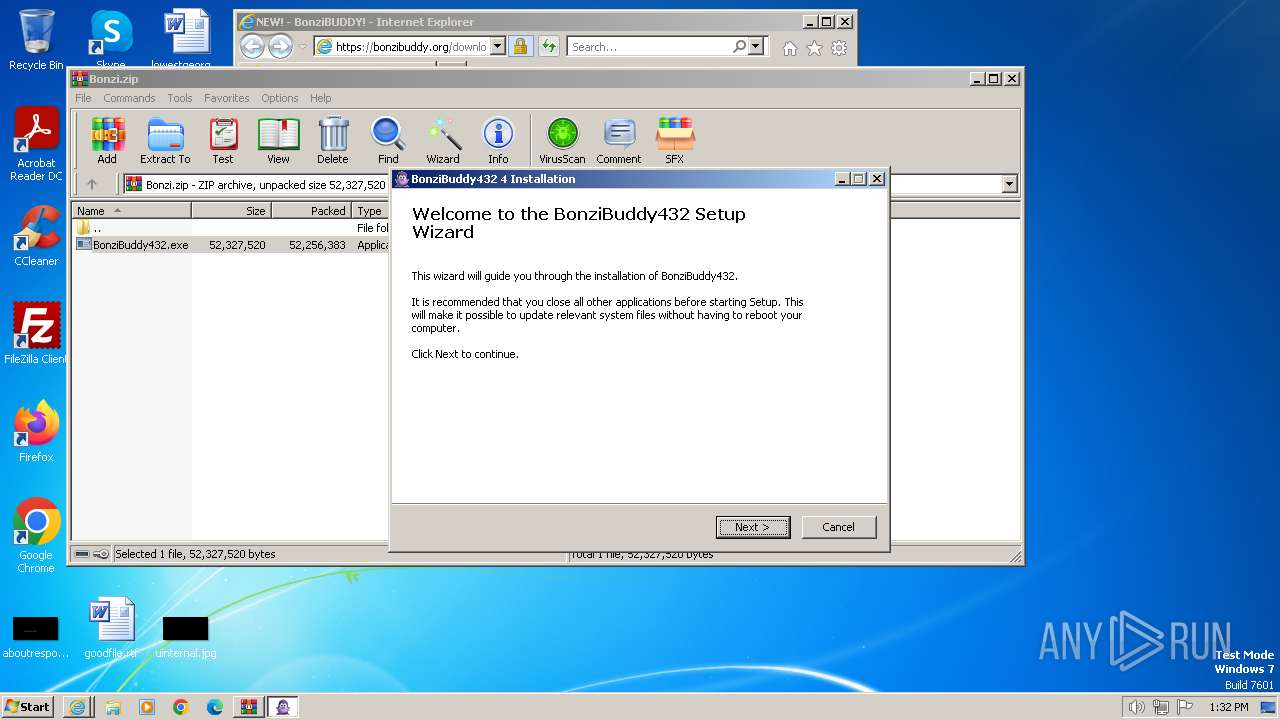
Task: Show archive Info icon
Action: tap(498, 140)
